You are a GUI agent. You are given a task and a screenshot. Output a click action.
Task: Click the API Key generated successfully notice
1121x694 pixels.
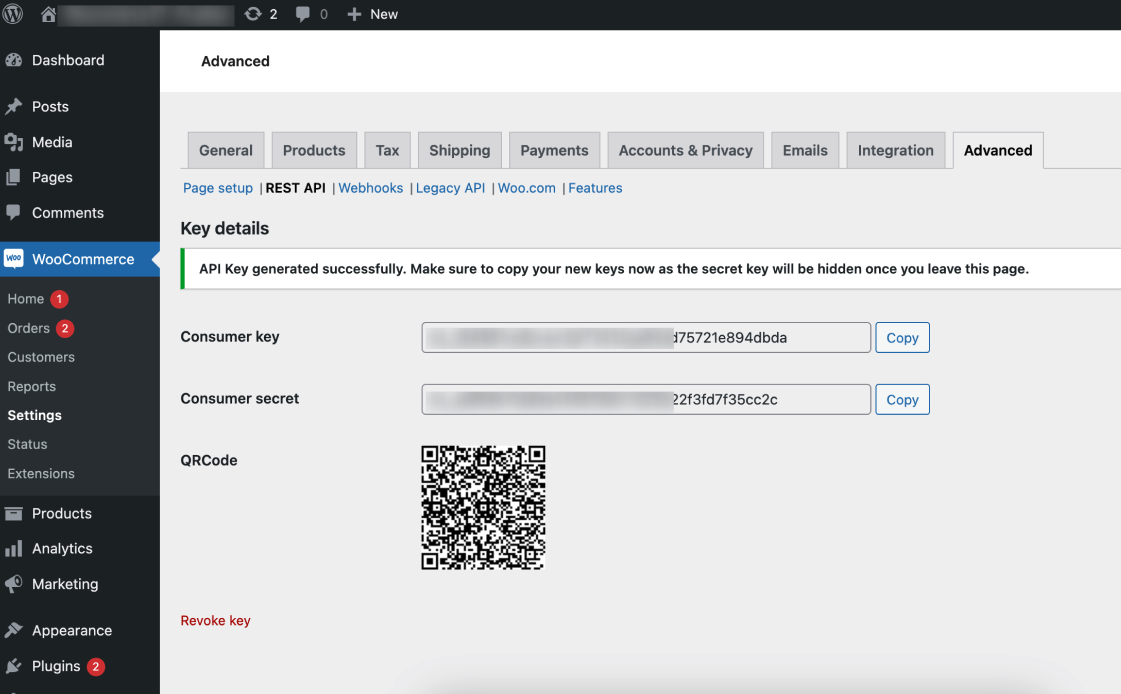[x=651, y=269]
